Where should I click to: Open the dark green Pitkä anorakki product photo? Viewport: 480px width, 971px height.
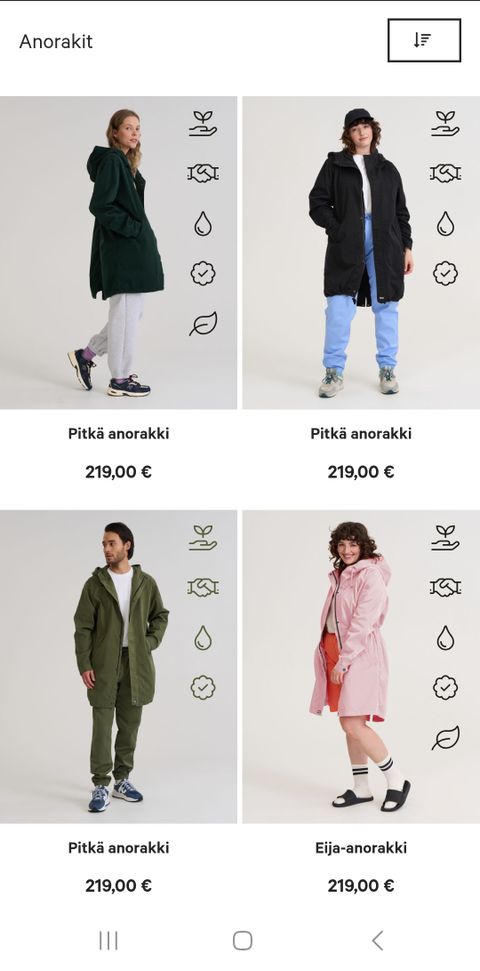[x=118, y=253]
